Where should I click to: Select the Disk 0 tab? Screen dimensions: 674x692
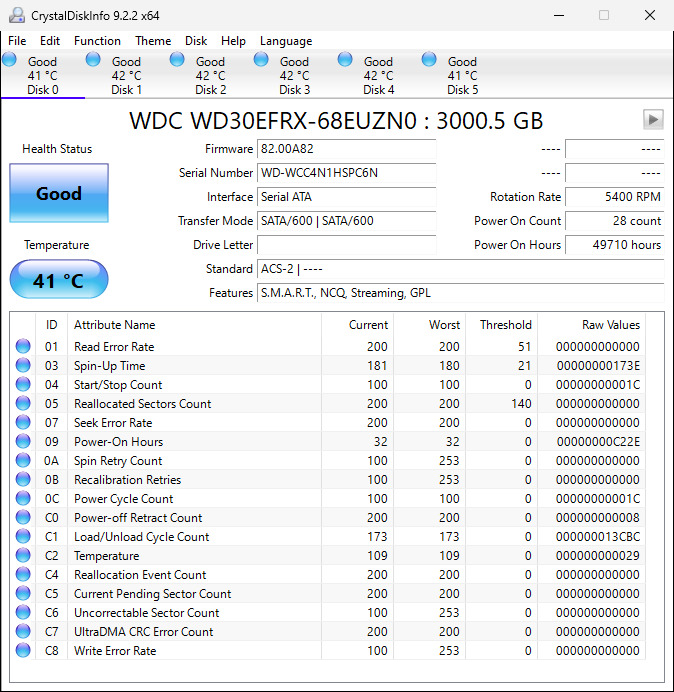43,75
